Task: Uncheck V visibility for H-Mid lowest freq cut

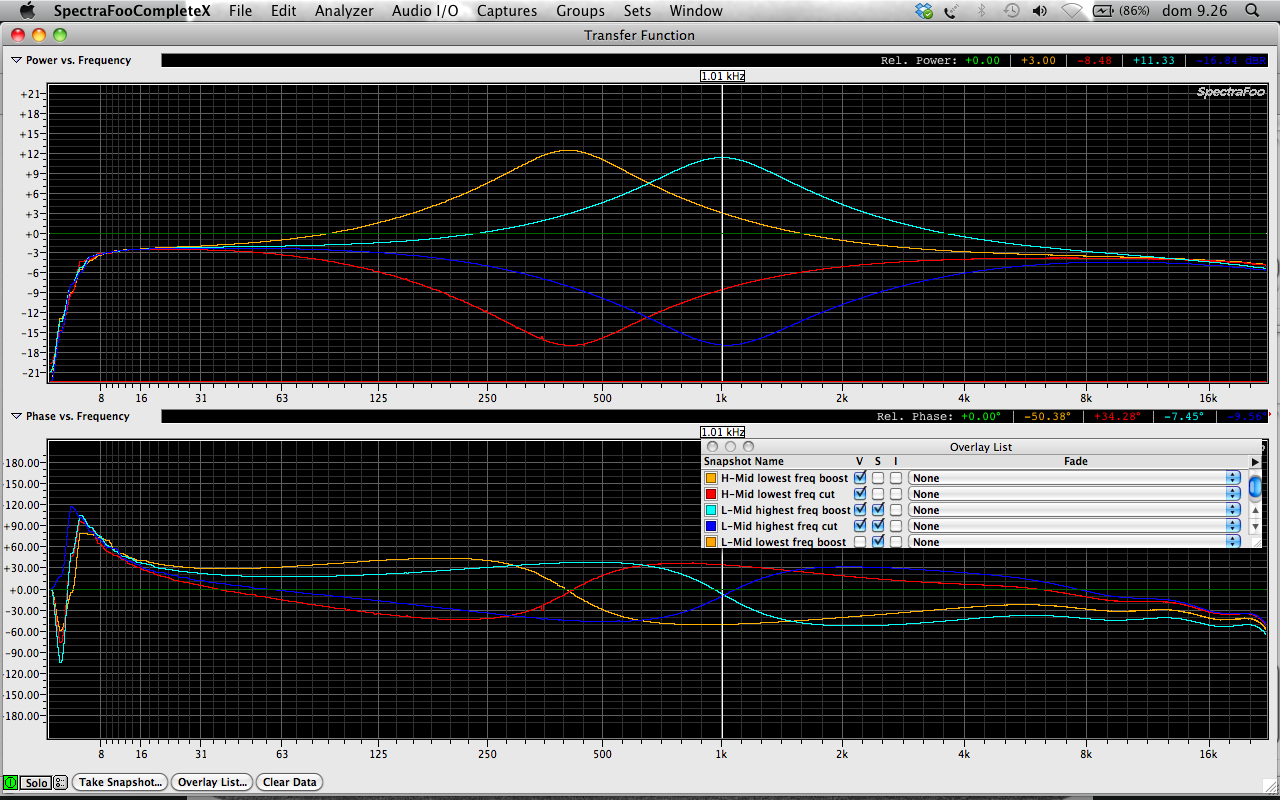Action: [x=860, y=494]
